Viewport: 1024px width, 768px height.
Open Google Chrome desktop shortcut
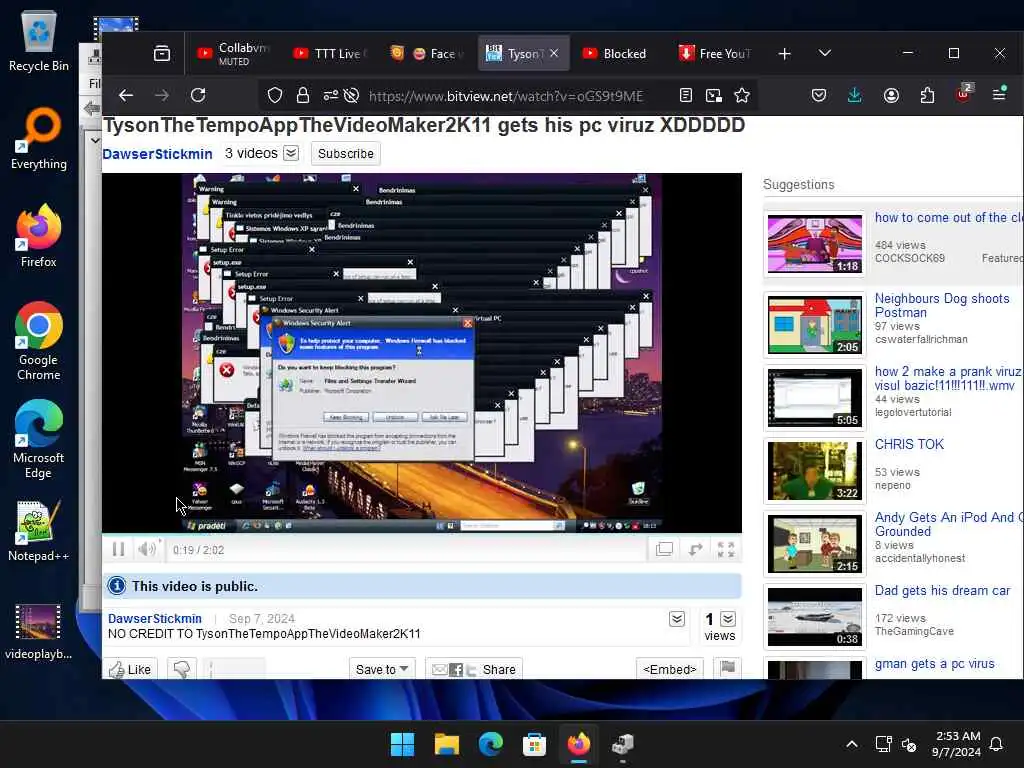39,342
